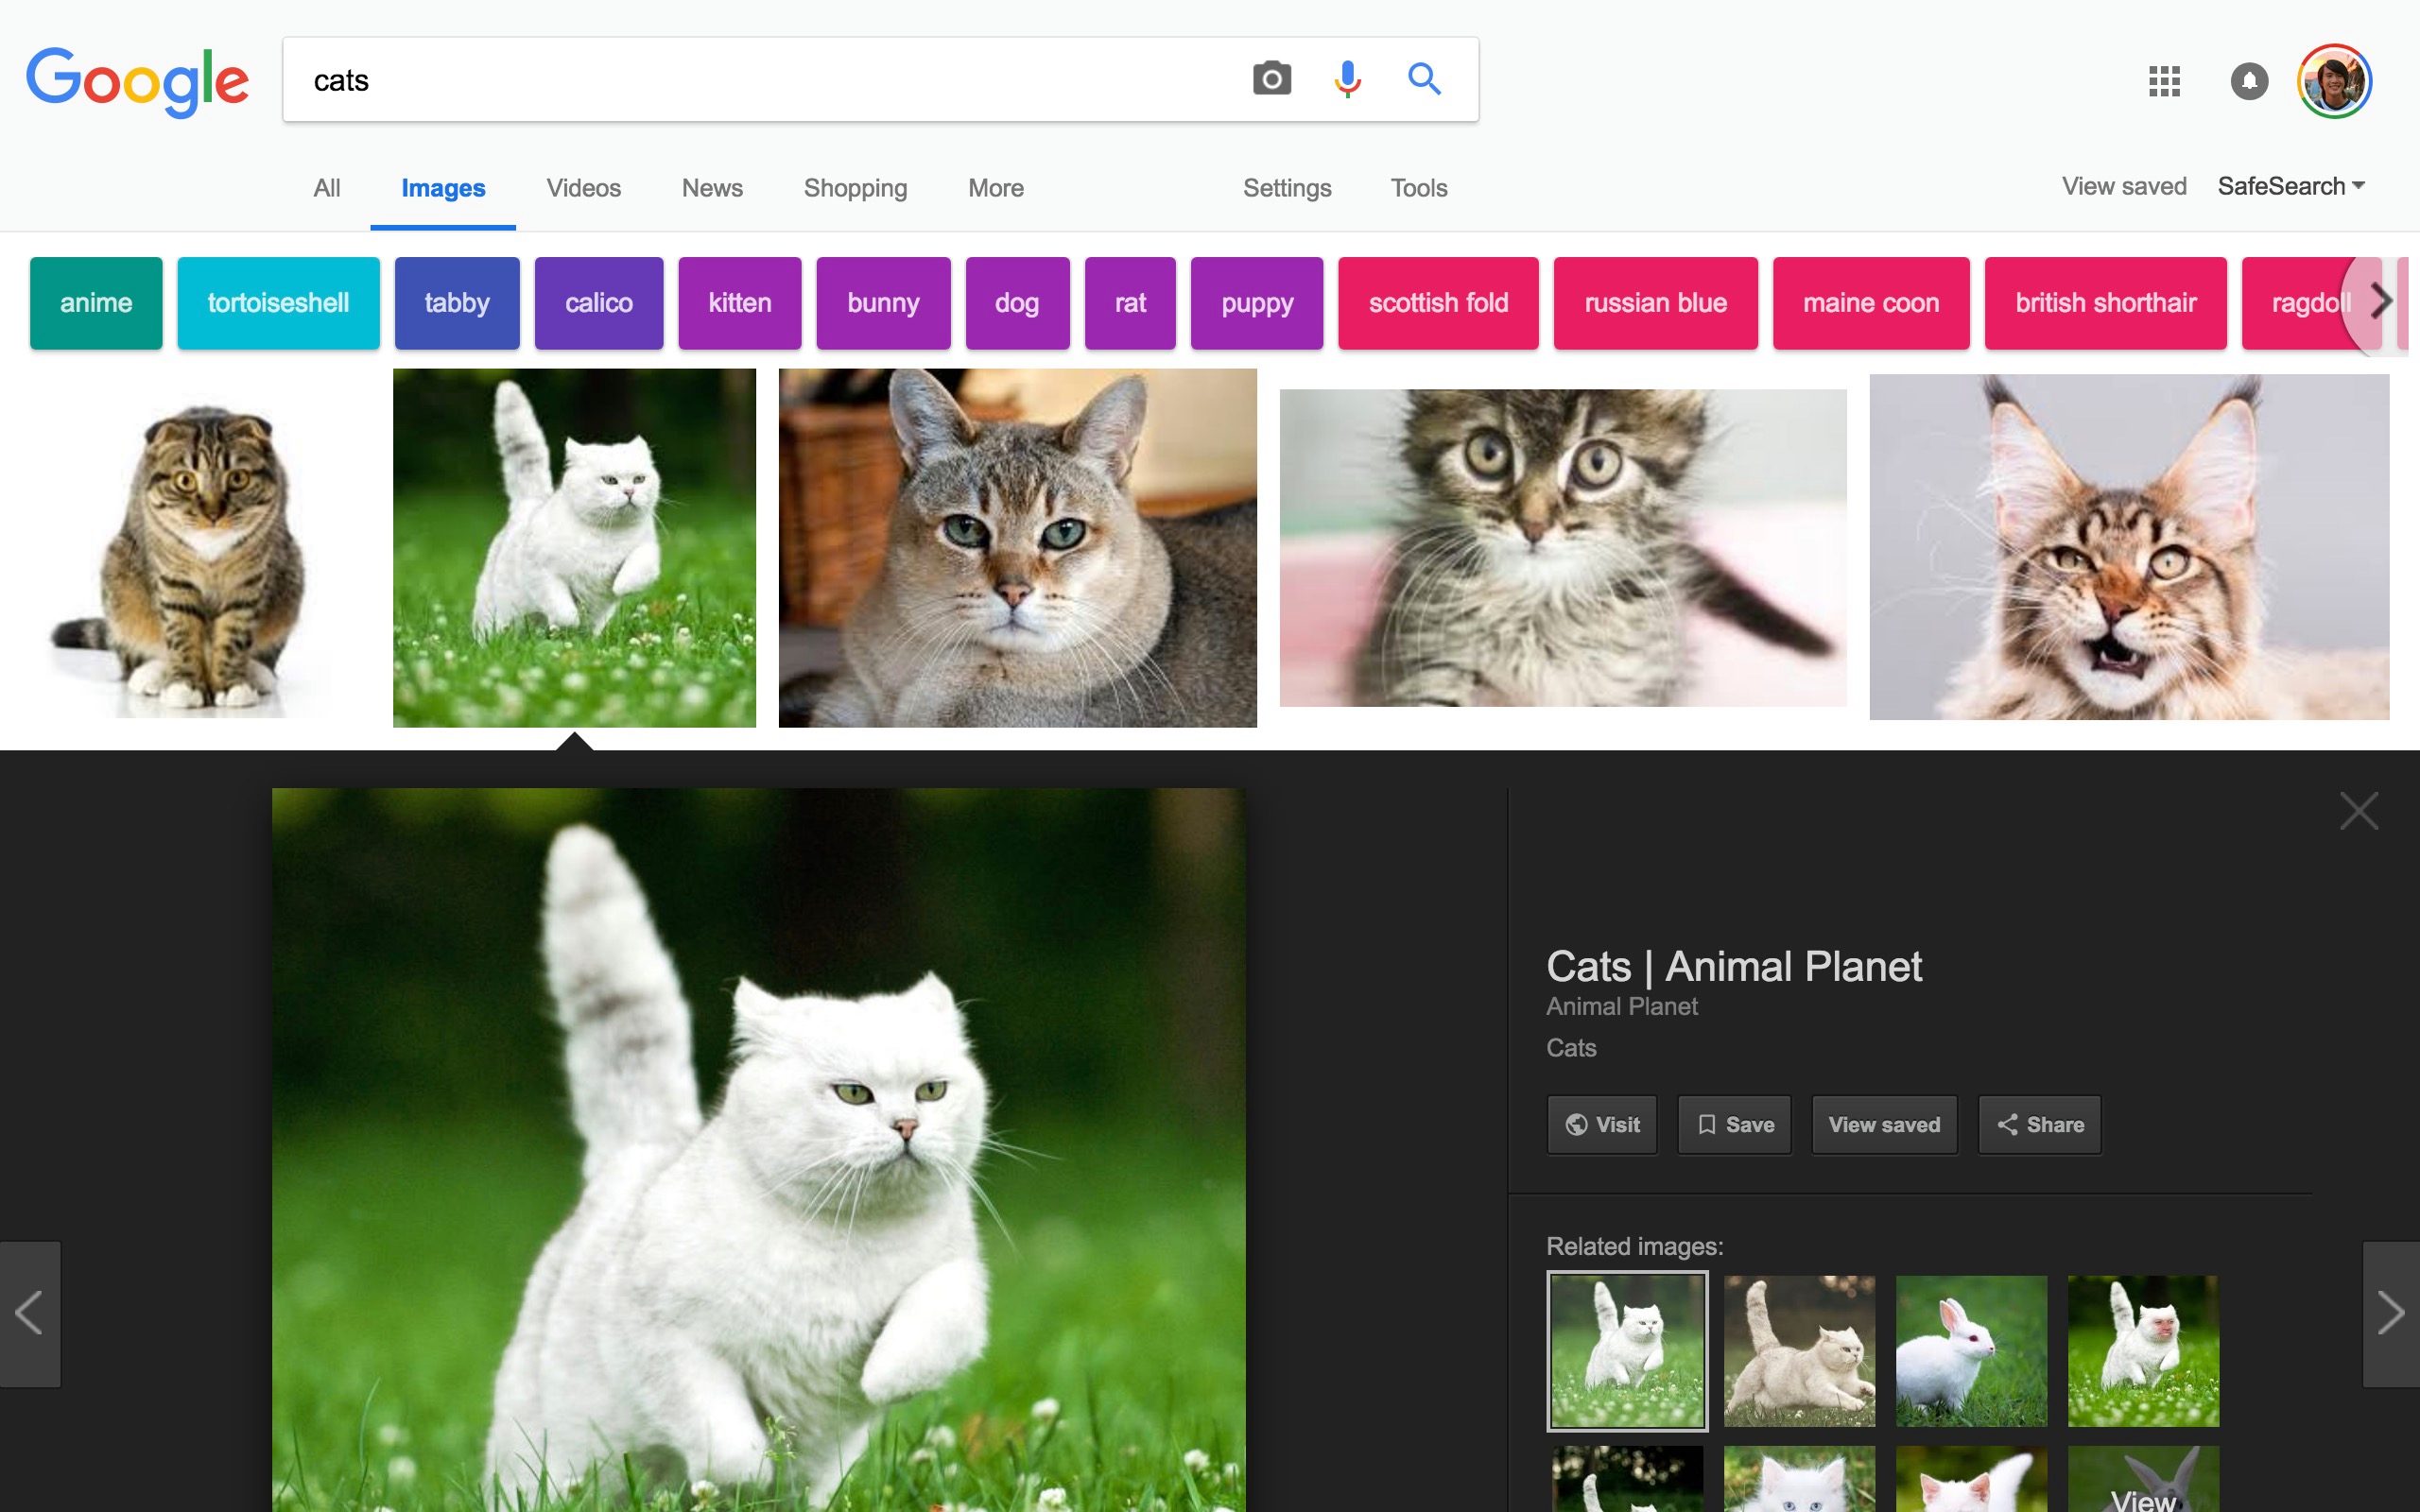Select the dog chip
The image size is (2420, 1512).
[x=1017, y=303]
